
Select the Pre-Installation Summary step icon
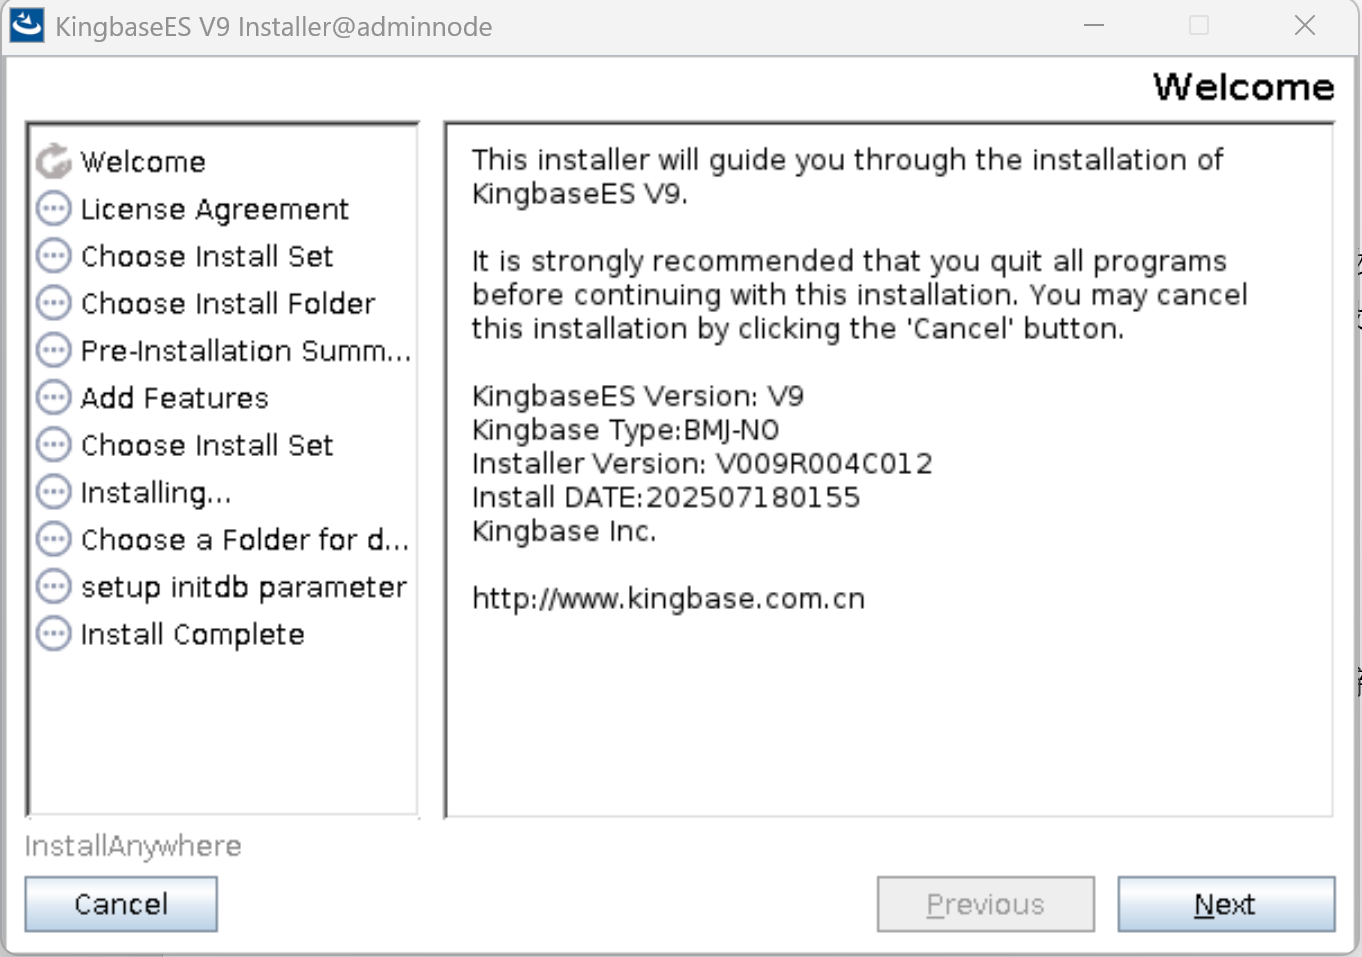53,351
